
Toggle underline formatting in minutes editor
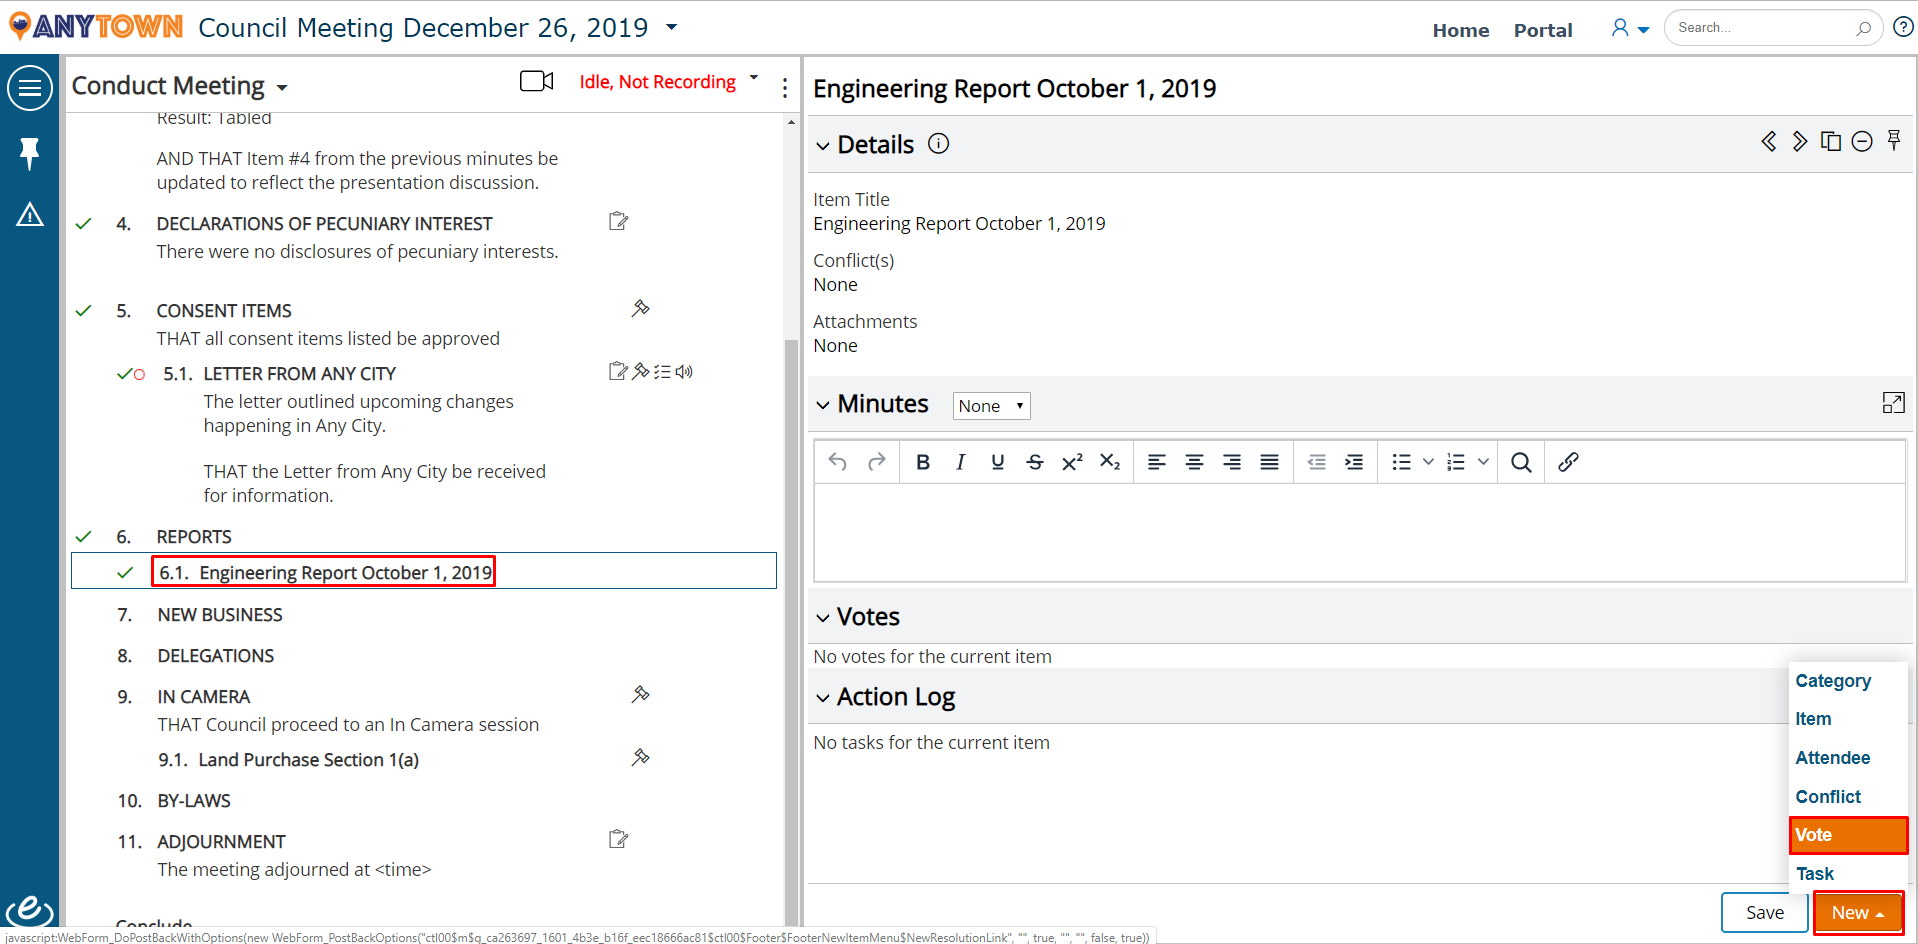pos(997,462)
